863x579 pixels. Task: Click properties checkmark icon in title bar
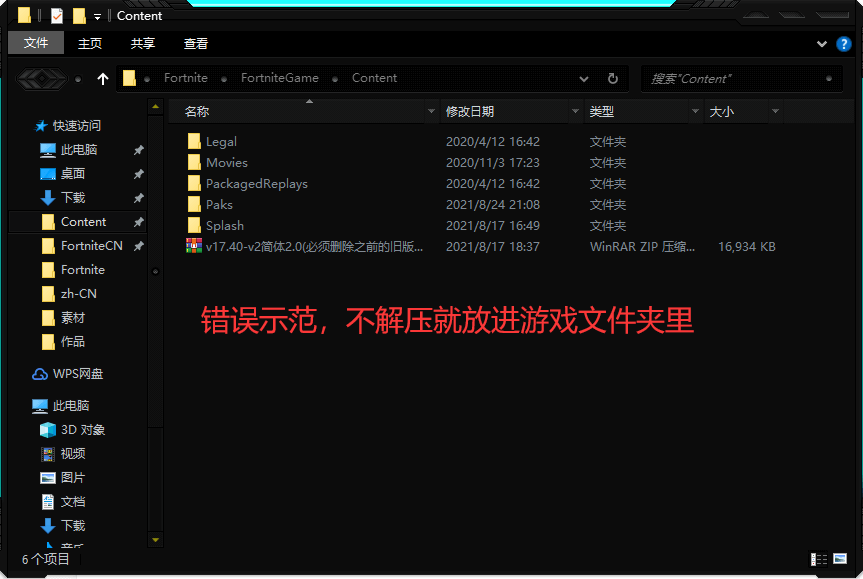point(57,16)
